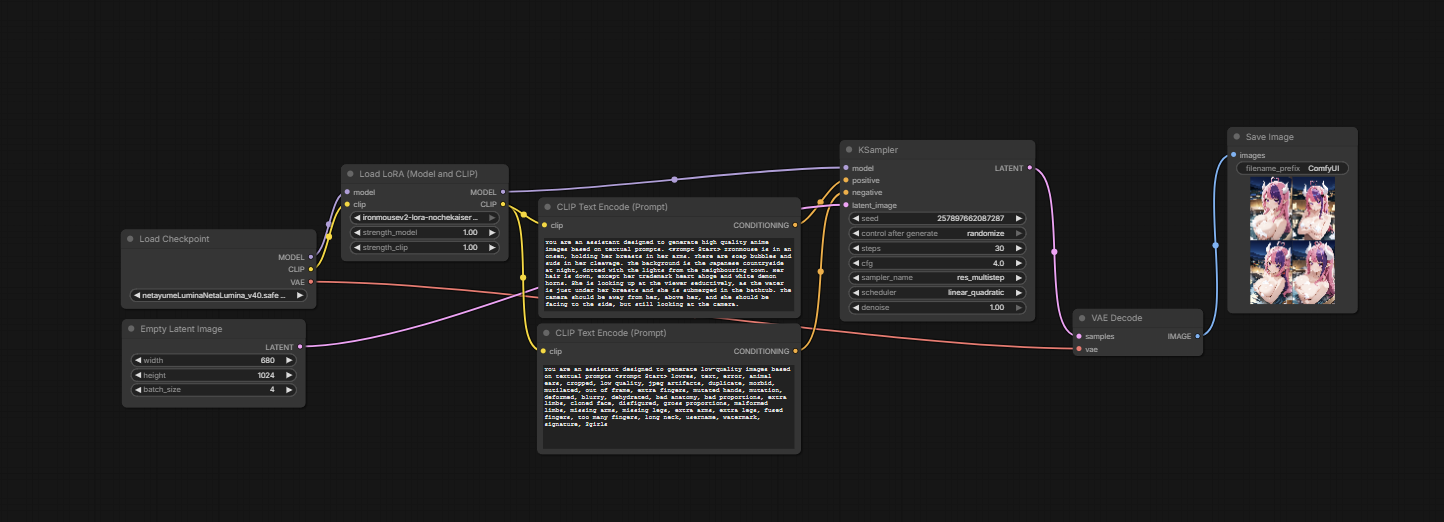Click the images input port on Save Image
The height and width of the screenshot is (522, 1444).
point(1233,155)
